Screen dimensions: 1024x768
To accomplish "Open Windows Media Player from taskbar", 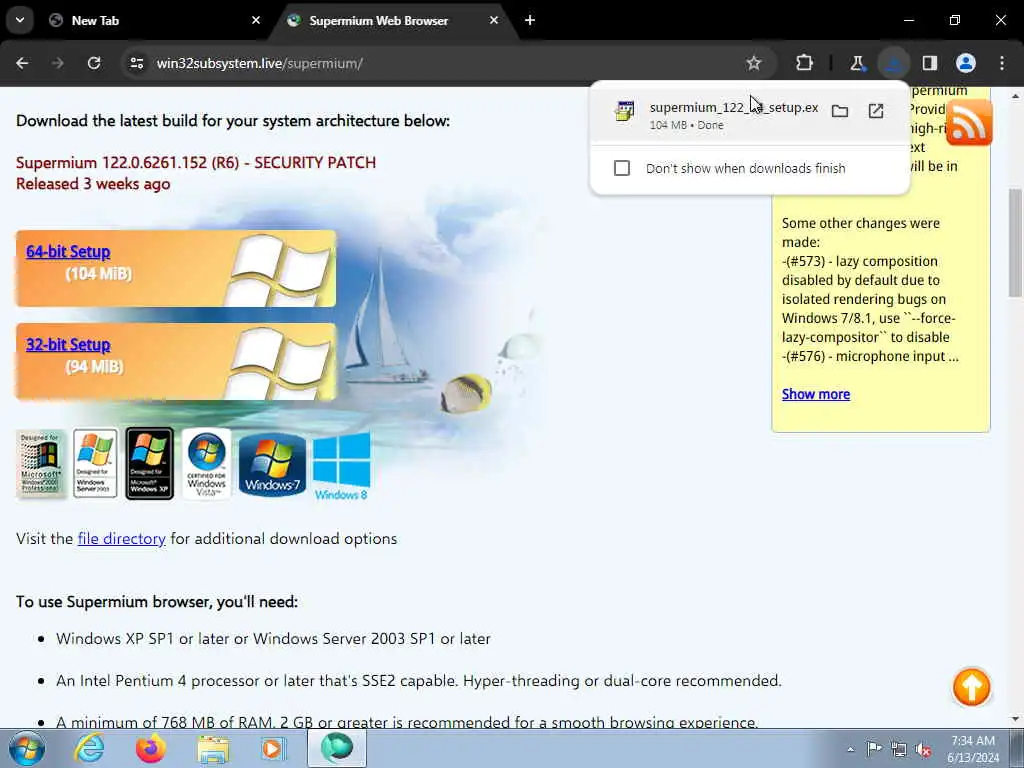I will tap(274, 748).
